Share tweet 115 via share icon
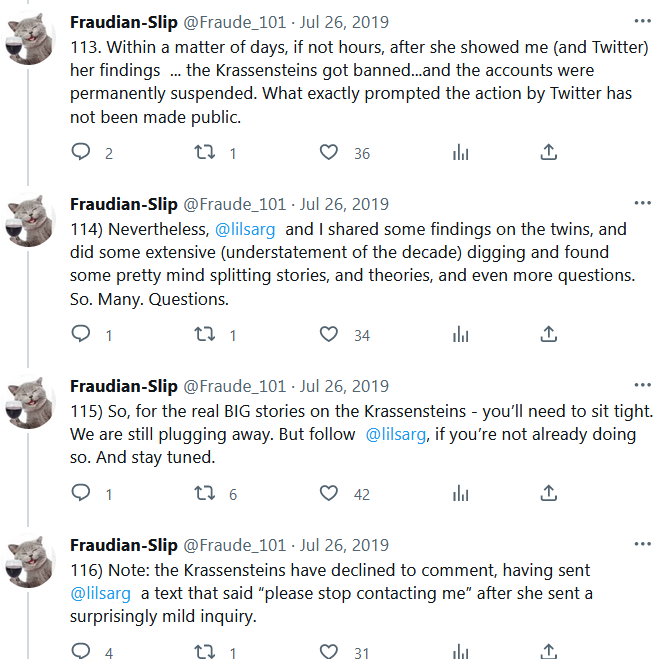 pos(548,494)
